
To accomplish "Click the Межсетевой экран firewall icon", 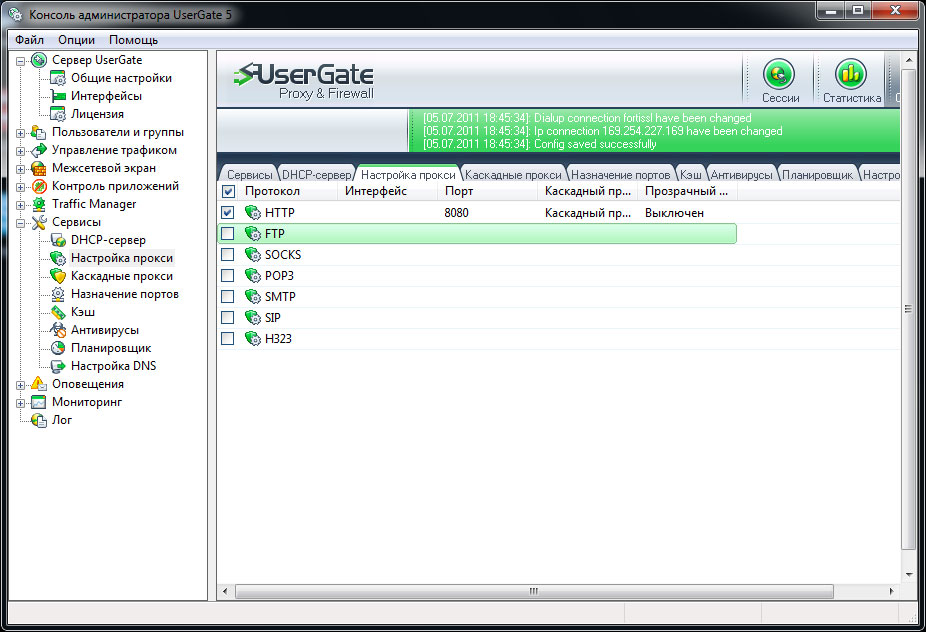I will click(x=39, y=168).
